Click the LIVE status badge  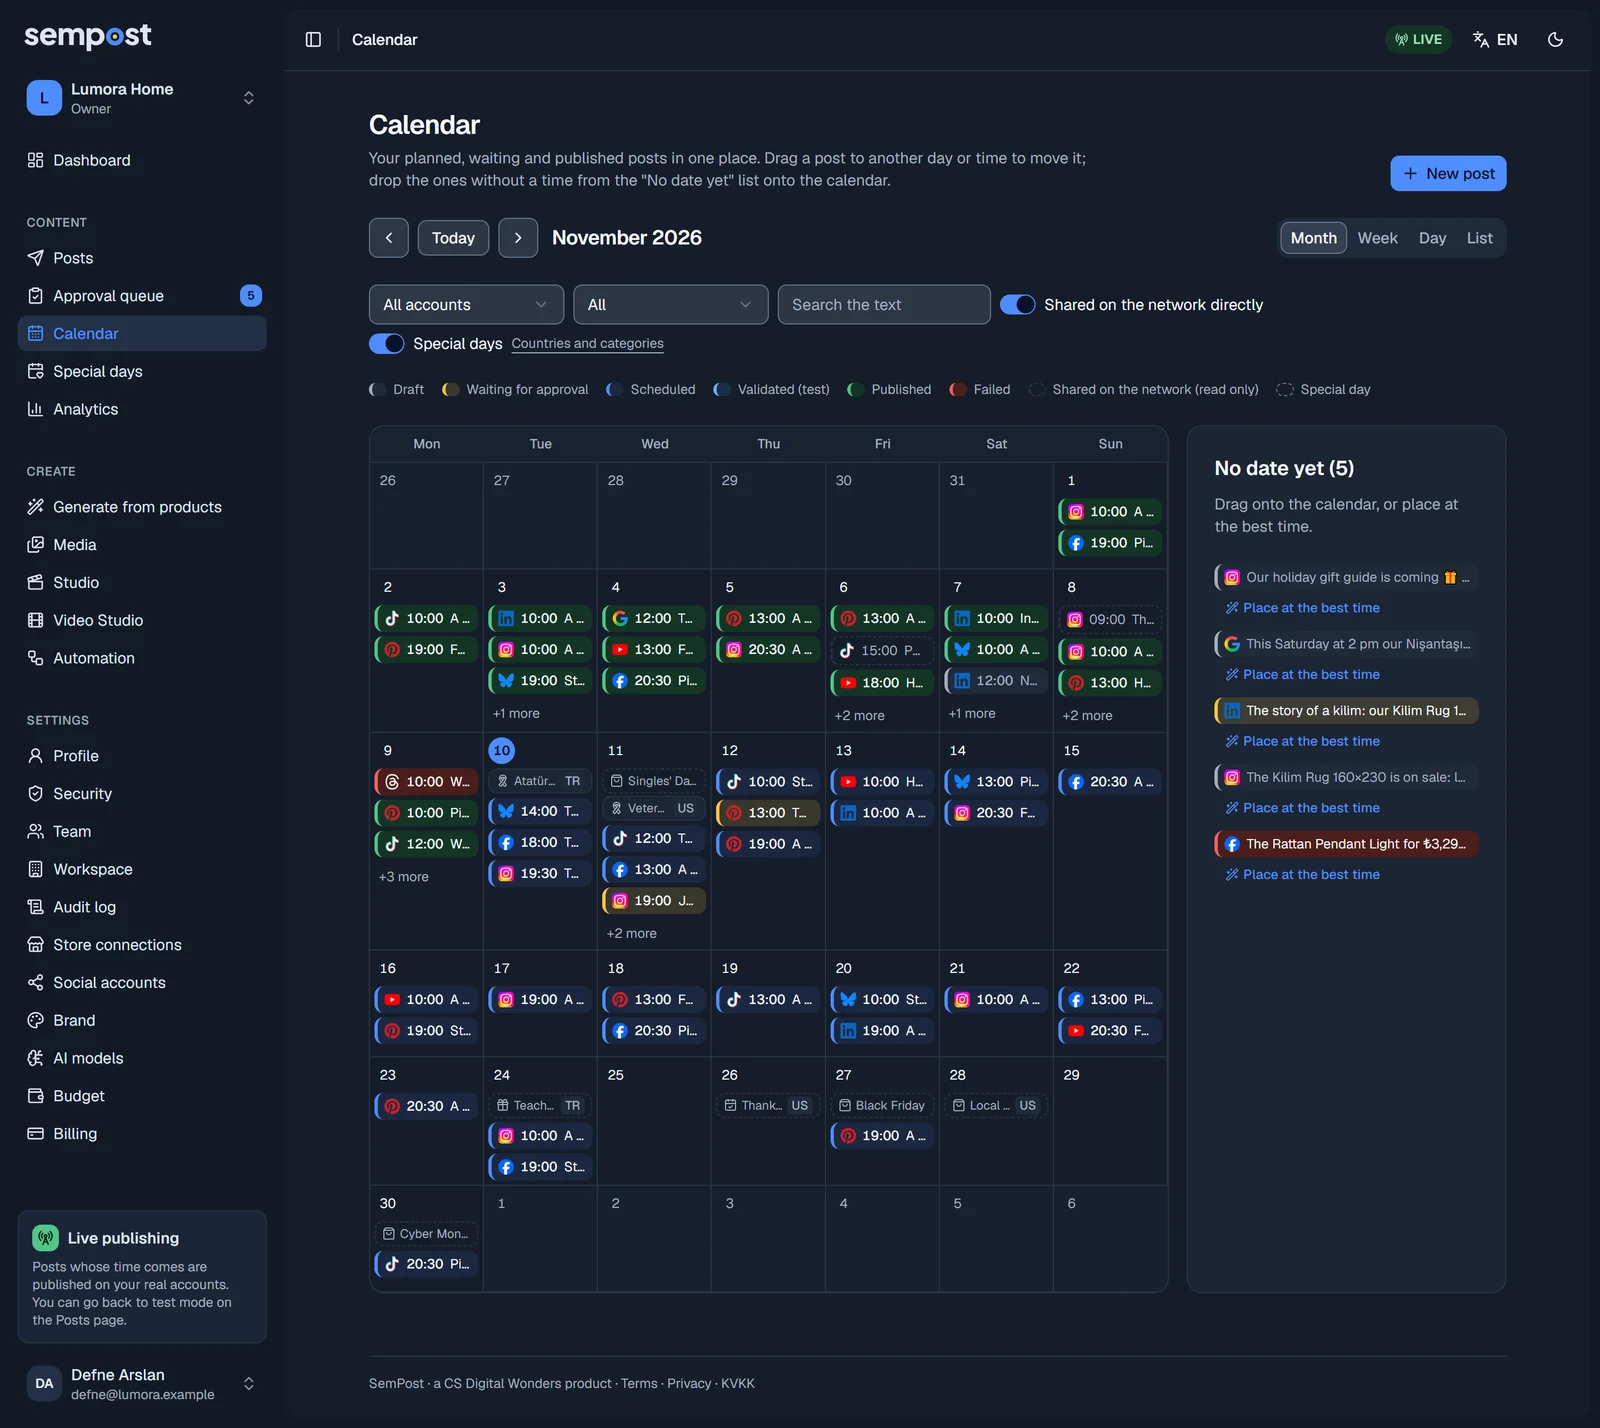(1419, 39)
